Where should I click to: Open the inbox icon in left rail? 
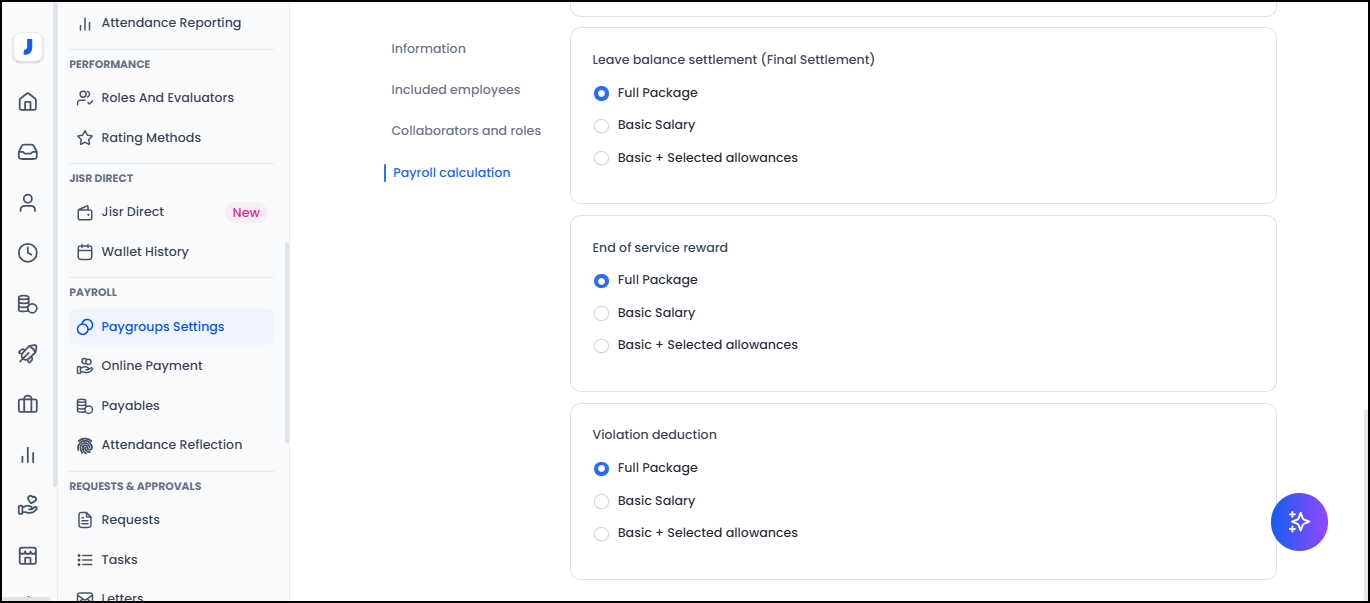tap(28, 152)
